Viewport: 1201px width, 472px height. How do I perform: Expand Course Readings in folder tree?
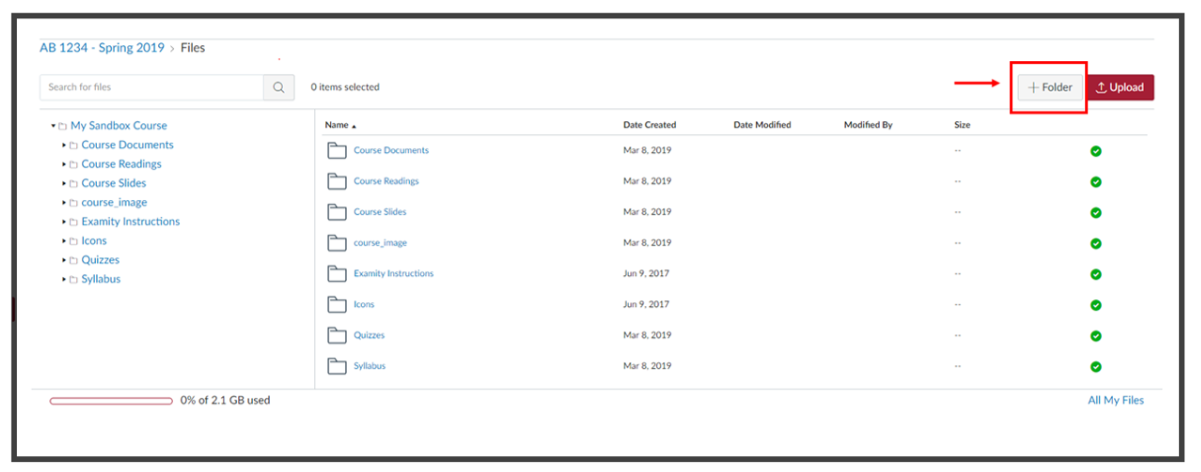point(64,164)
